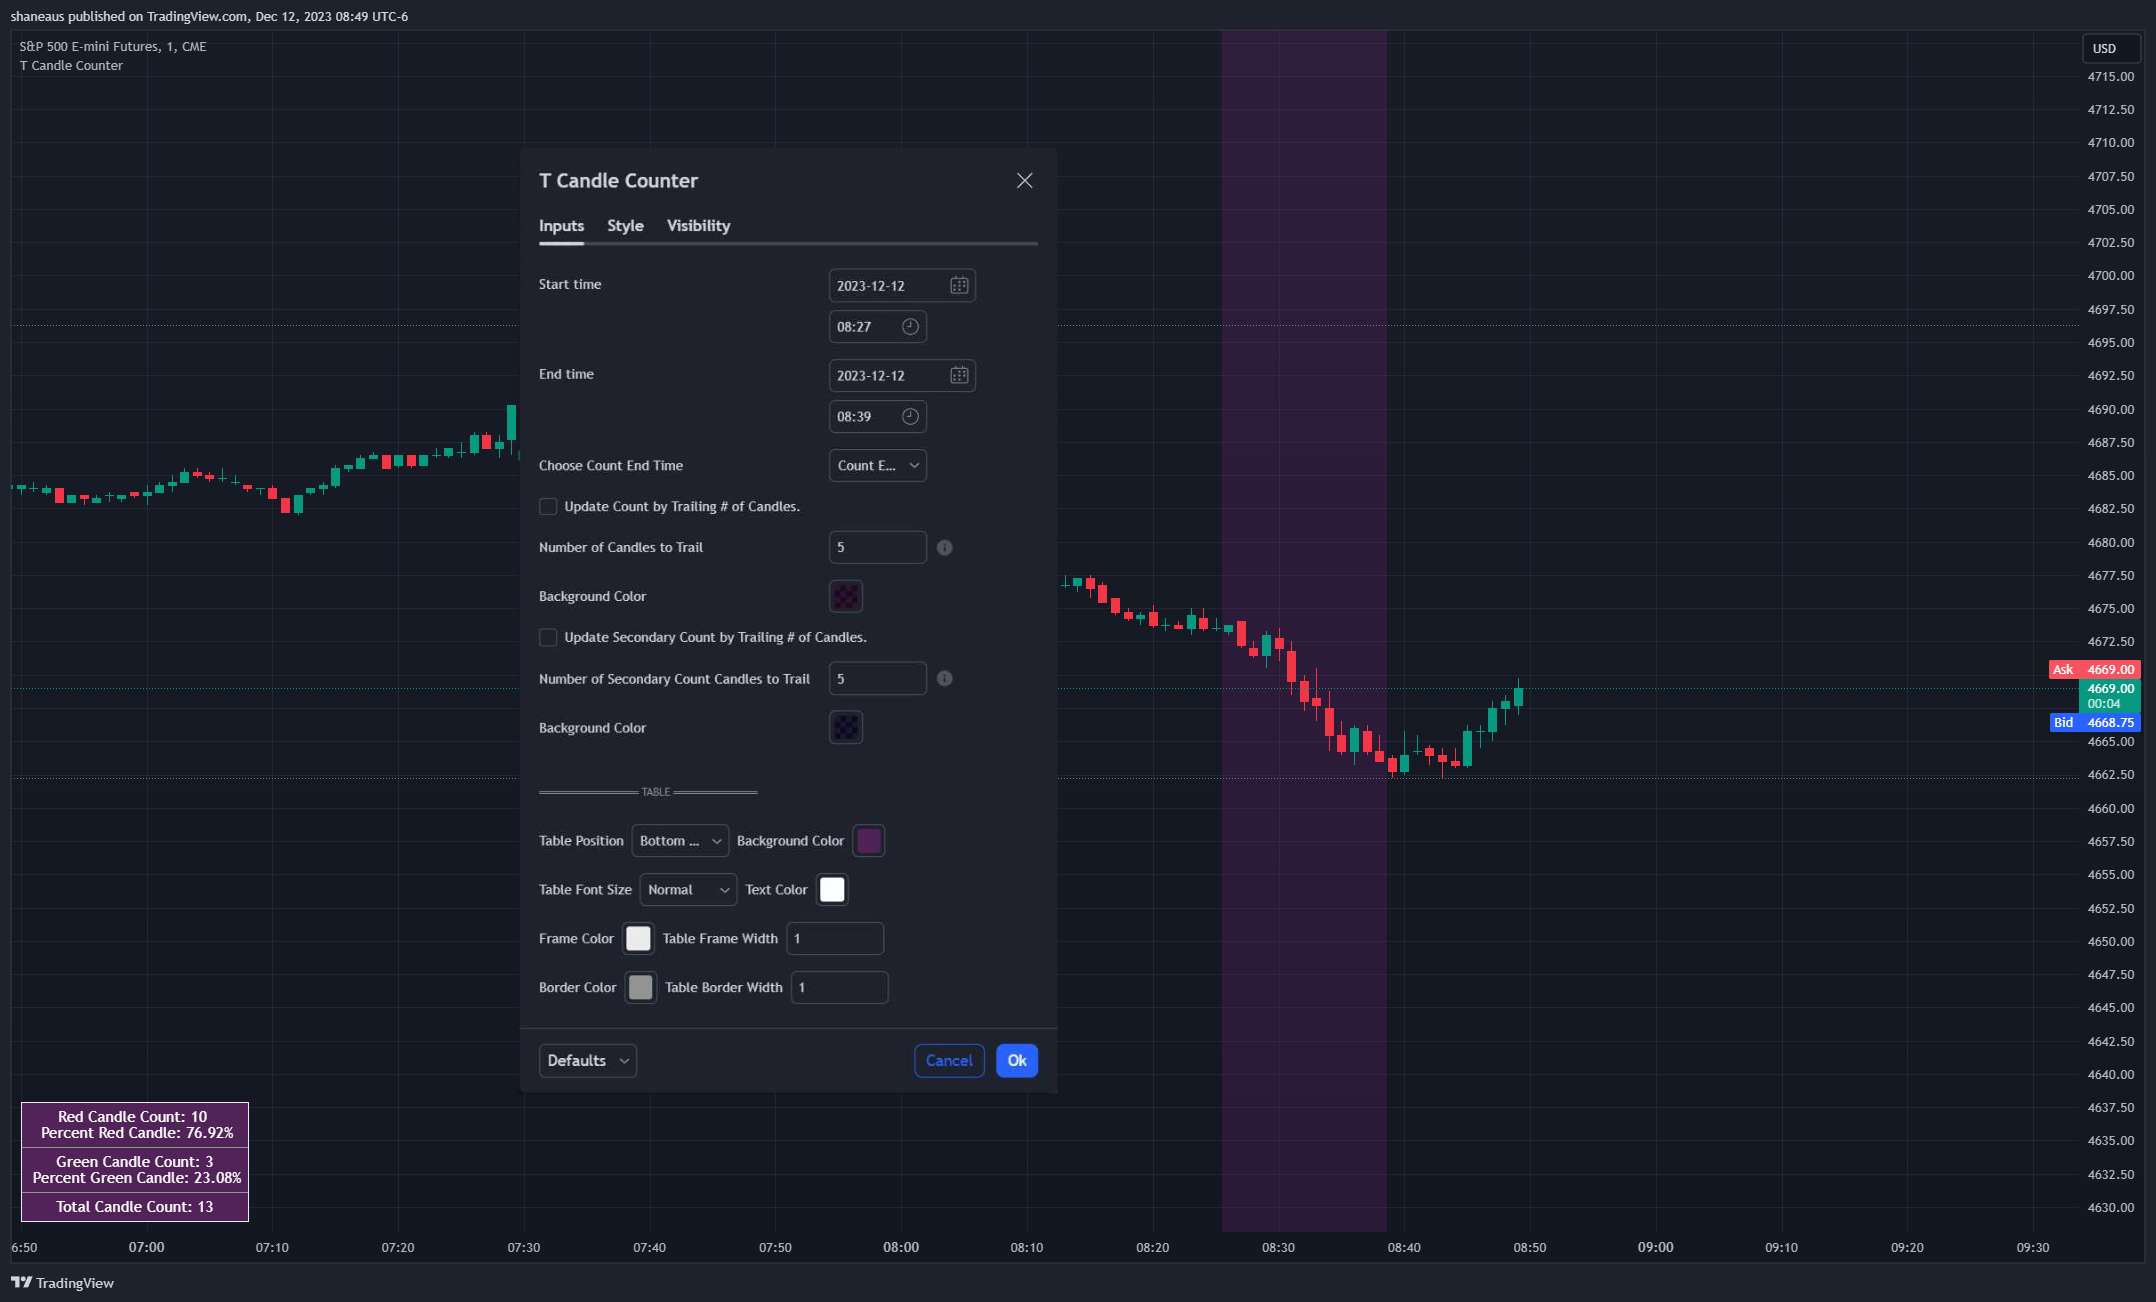The height and width of the screenshot is (1302, 2156).
Task: Open the End time calendar picker icon
Action: pyautogui.click(x=959, y=376)
